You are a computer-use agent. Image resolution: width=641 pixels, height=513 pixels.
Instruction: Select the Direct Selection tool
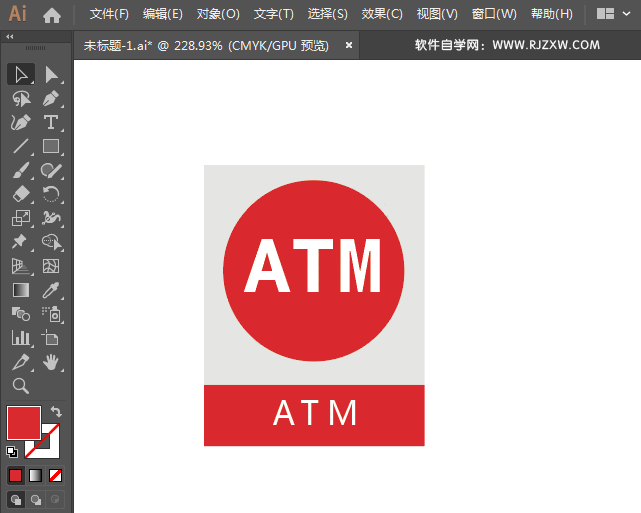coord(52,75)
